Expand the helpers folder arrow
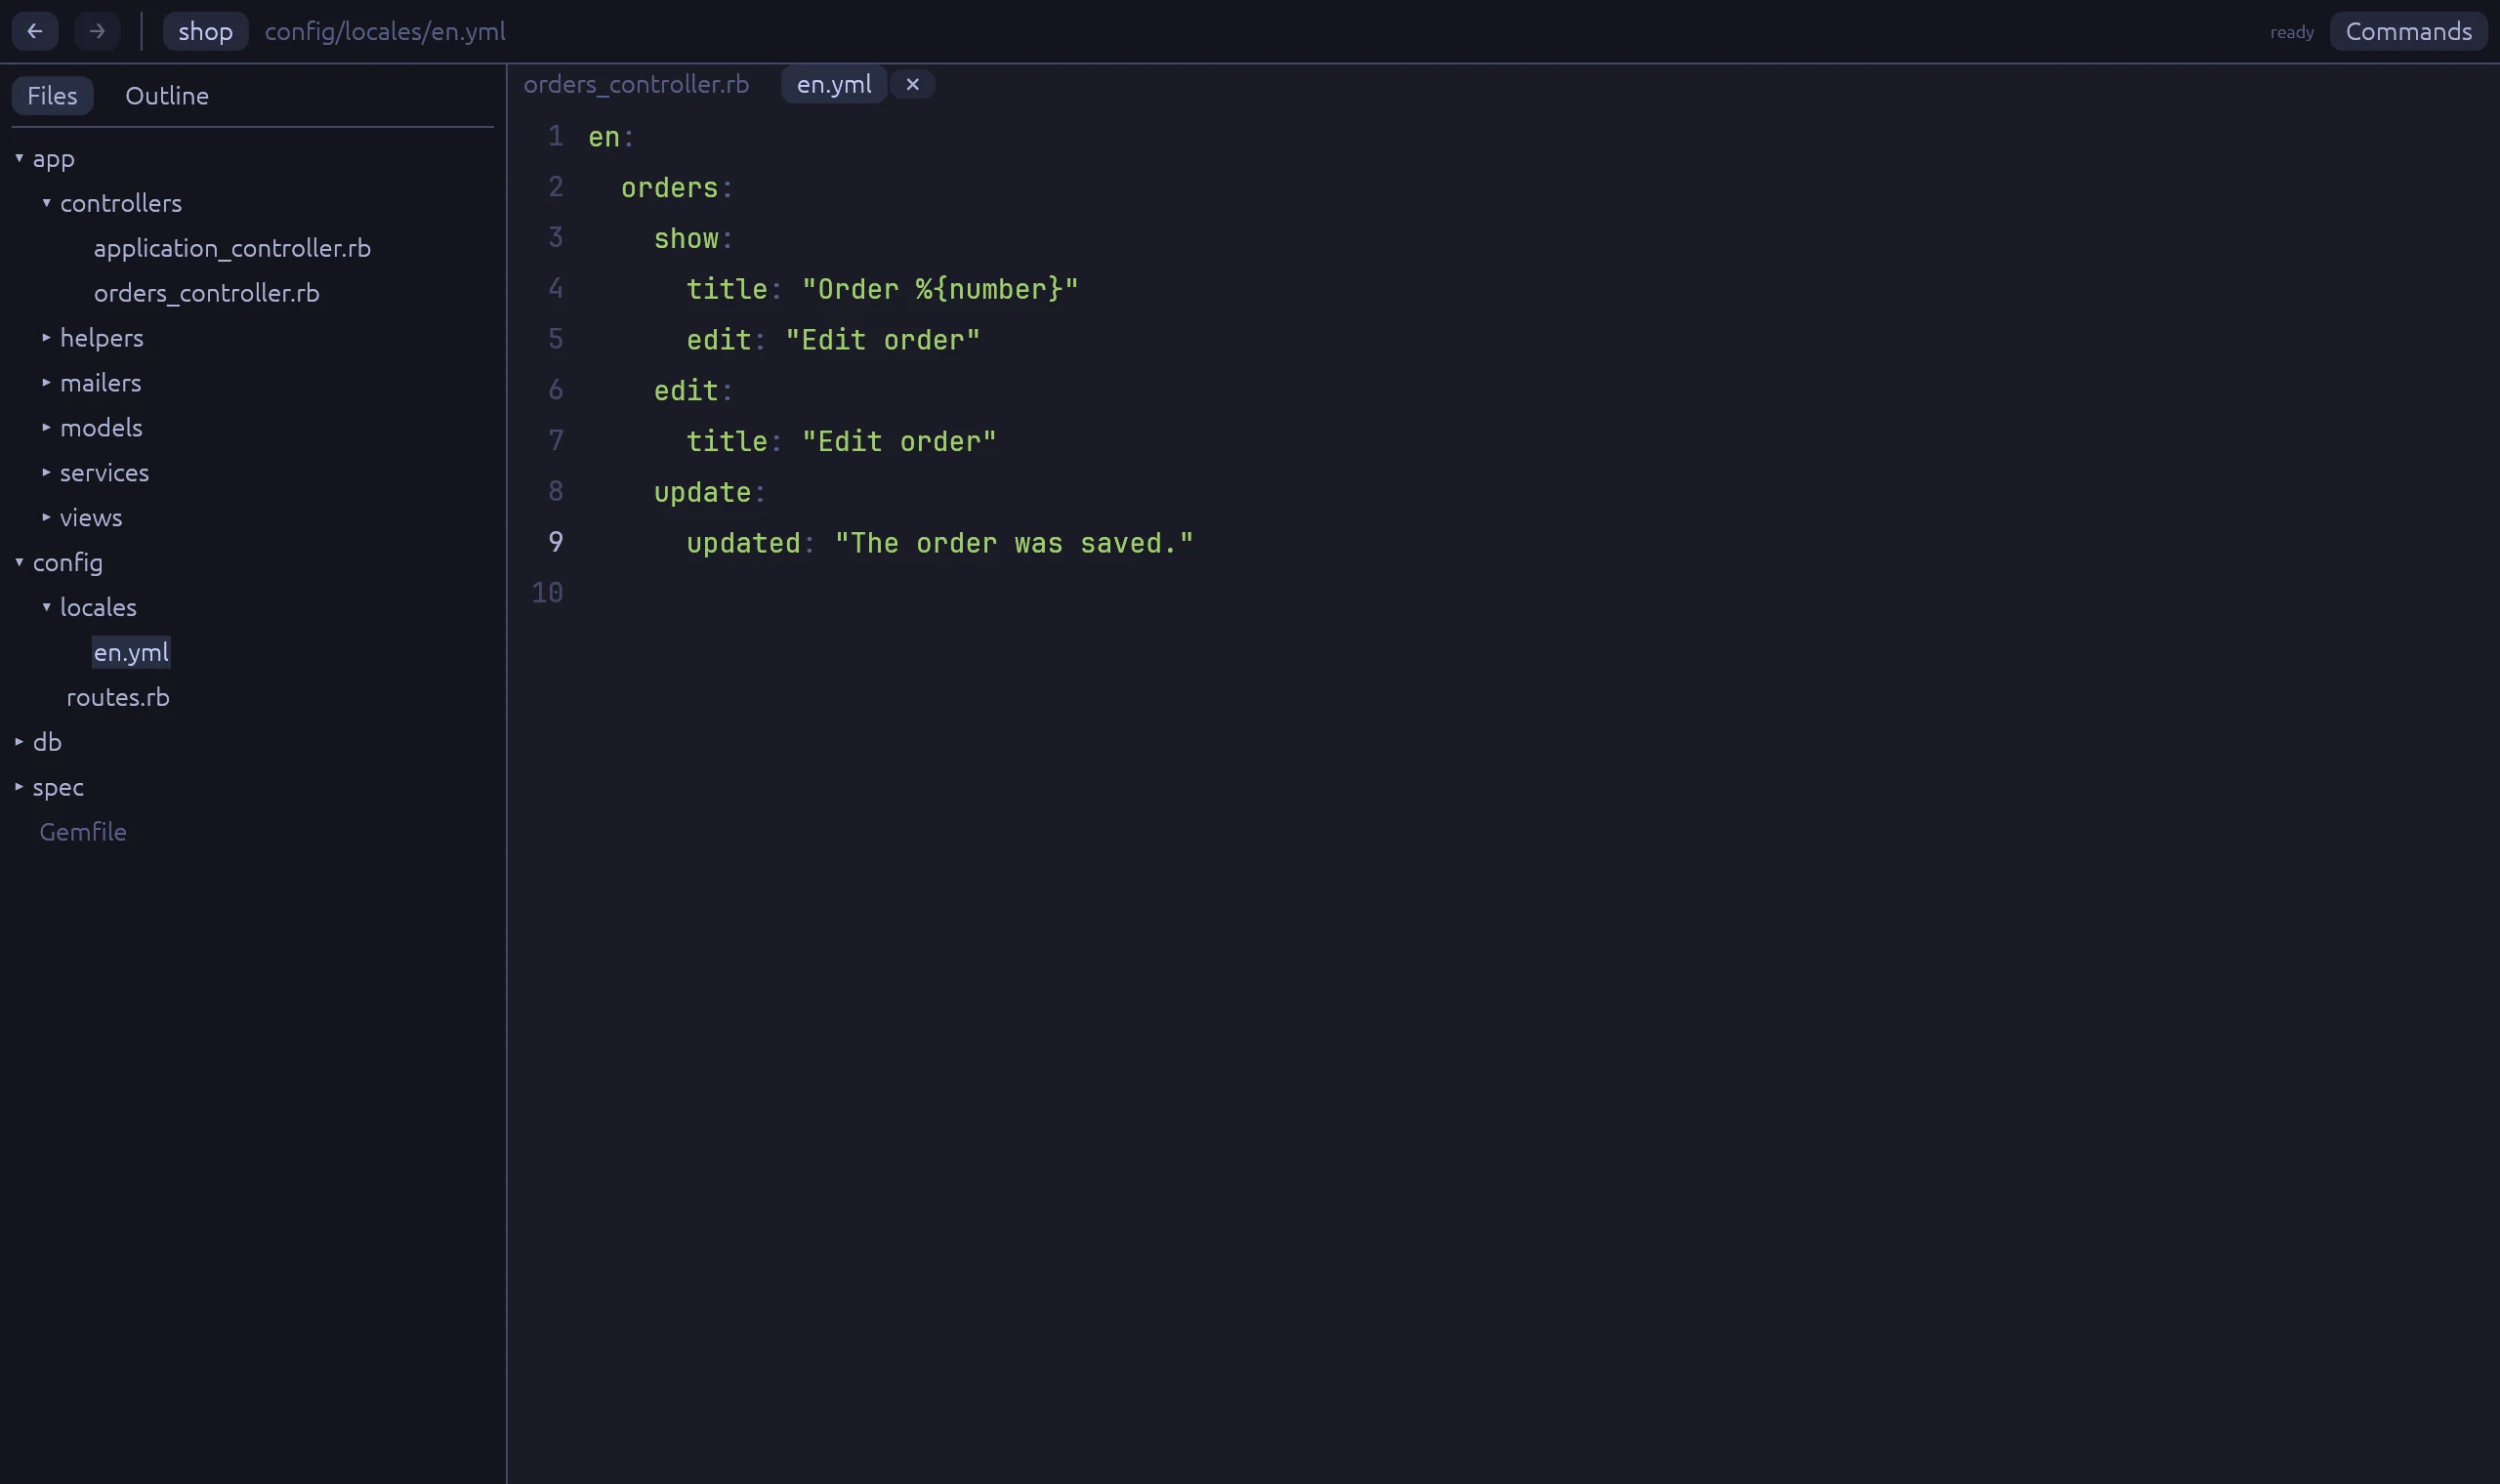The height and width of the screenshot is (1484, 2500). click(x=46, y=338)
